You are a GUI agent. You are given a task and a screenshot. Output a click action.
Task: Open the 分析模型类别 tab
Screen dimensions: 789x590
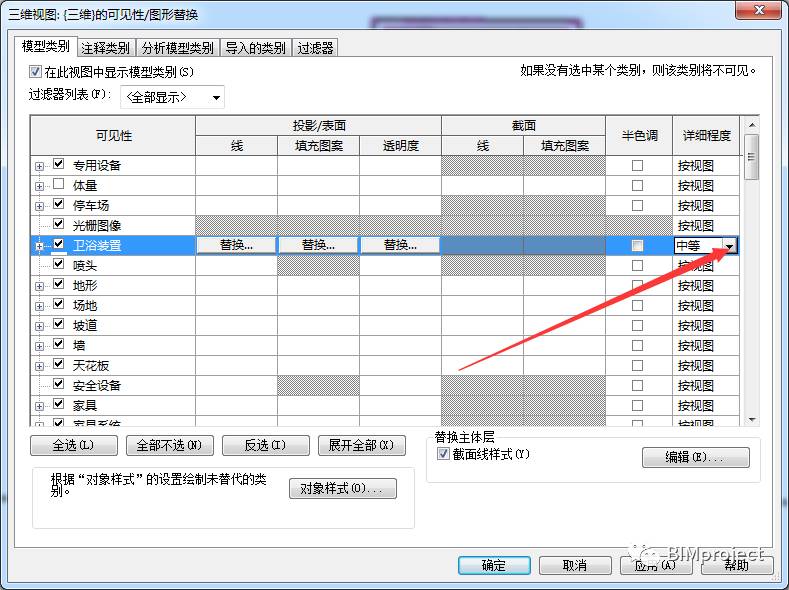(178, 48)
